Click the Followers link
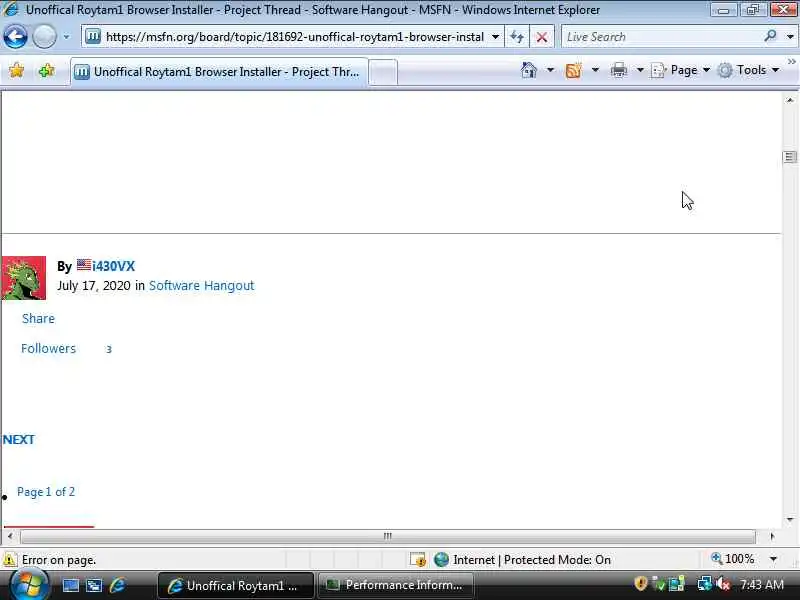The height and width of the screenshot is (600, 800). pyautogui.click(x=48, y=348)
